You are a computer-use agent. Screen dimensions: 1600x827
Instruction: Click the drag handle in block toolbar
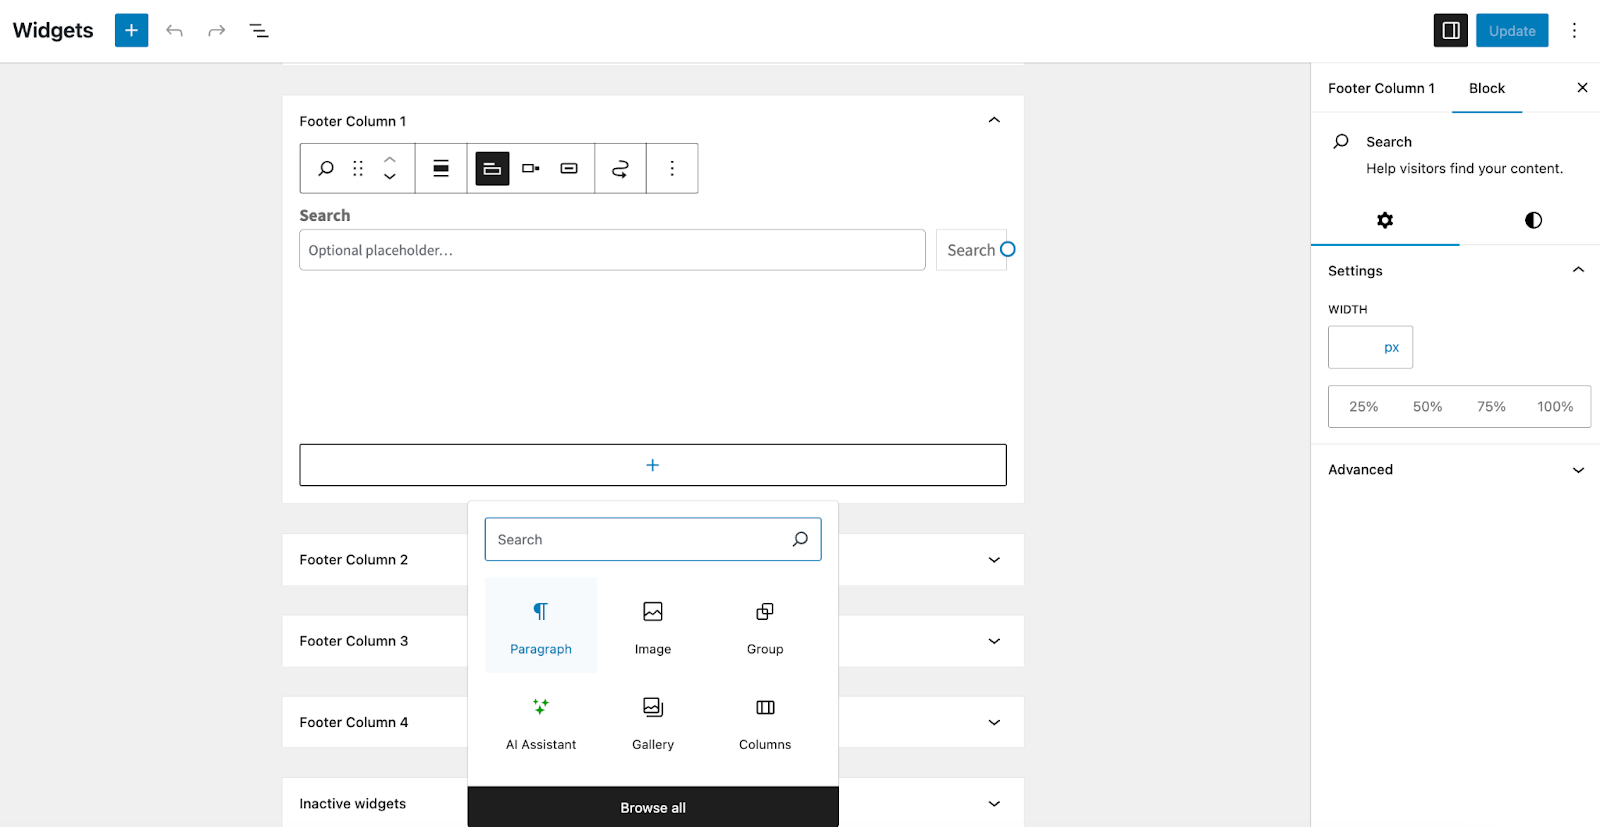pyautogui.click(x=358, y=168)
